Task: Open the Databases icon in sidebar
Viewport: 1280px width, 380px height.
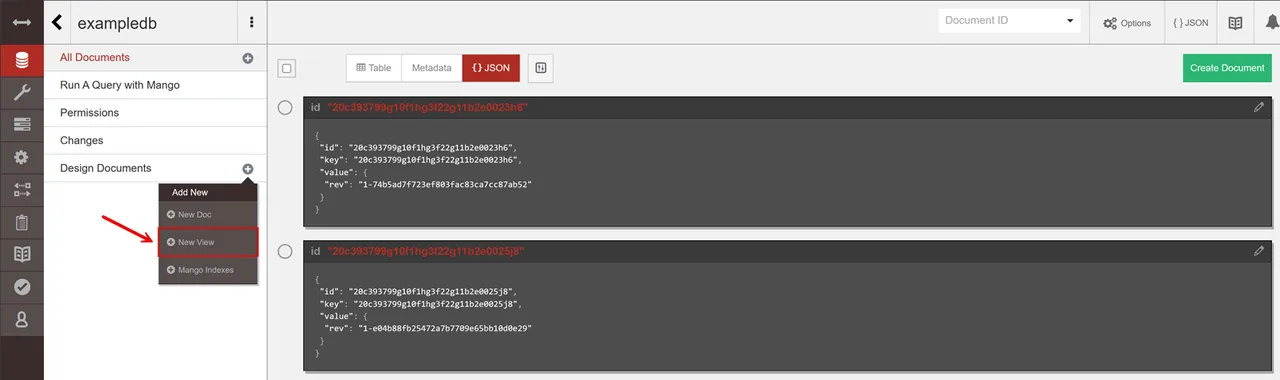Action: coord(21,60)
